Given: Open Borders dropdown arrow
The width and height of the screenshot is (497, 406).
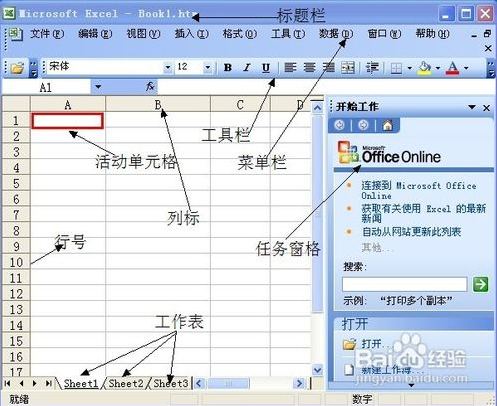Looking at the screenshot, I should (410, 68).
